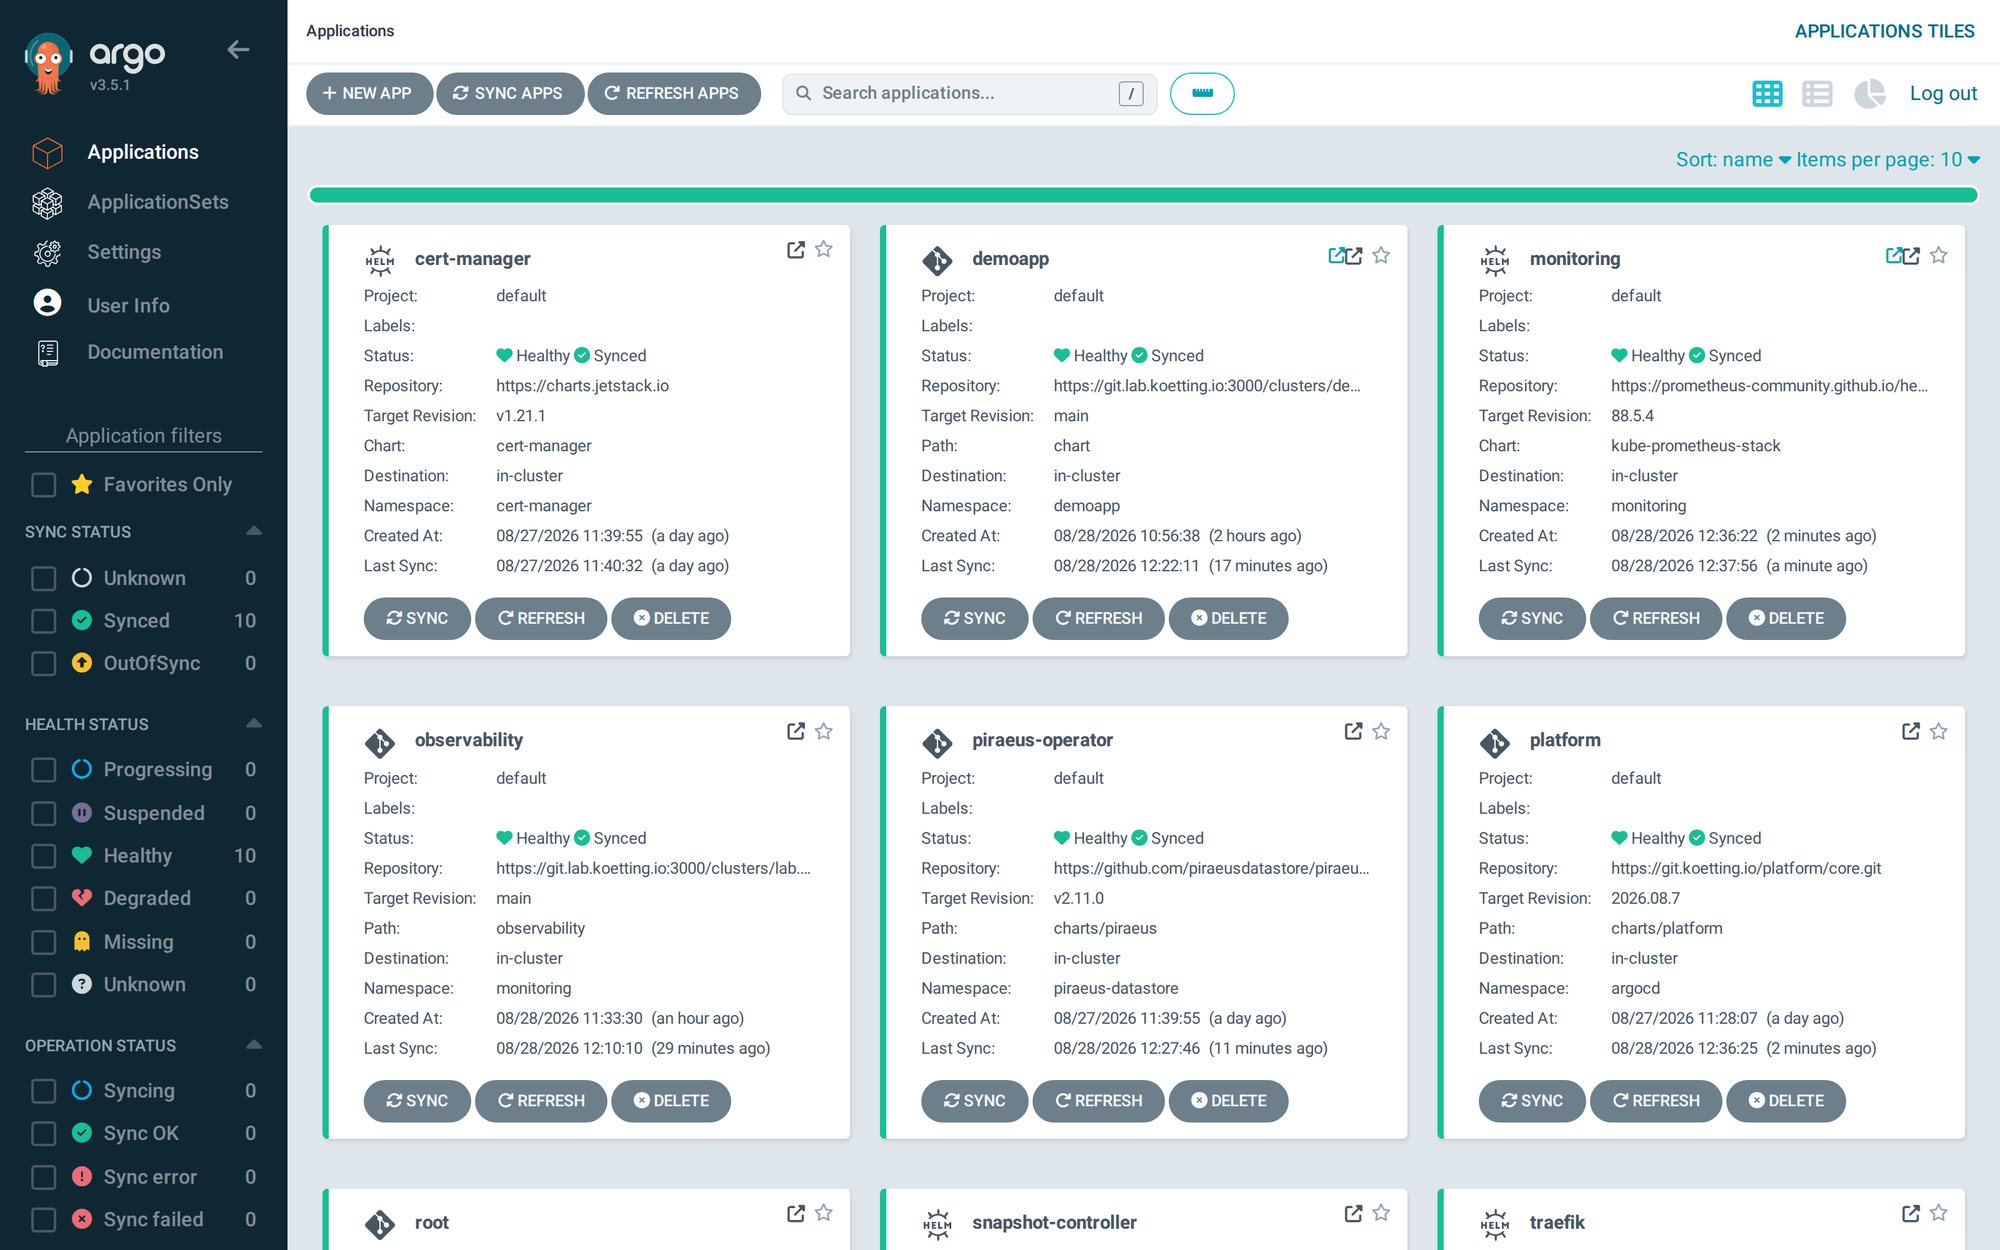Open platform app external link icon

pos(1911,732)
